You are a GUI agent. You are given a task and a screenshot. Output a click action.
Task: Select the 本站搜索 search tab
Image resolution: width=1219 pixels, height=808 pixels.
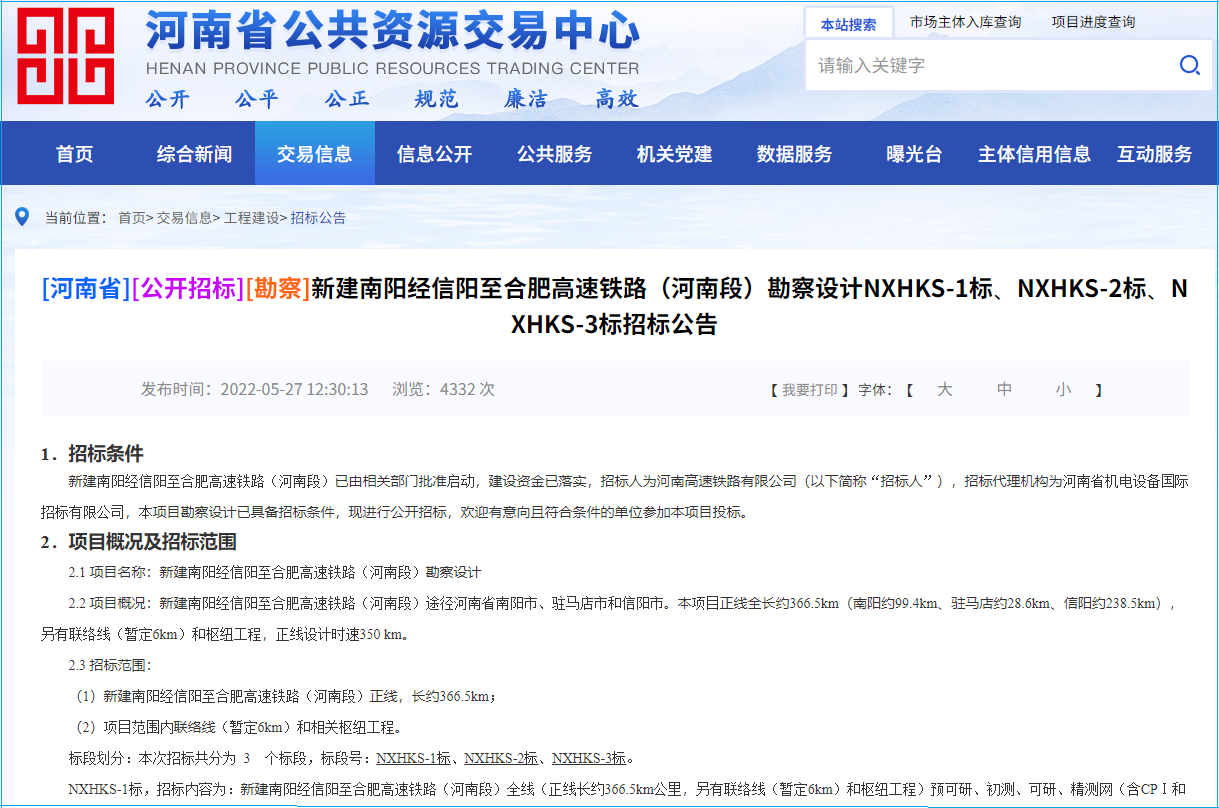click(848, 24)
